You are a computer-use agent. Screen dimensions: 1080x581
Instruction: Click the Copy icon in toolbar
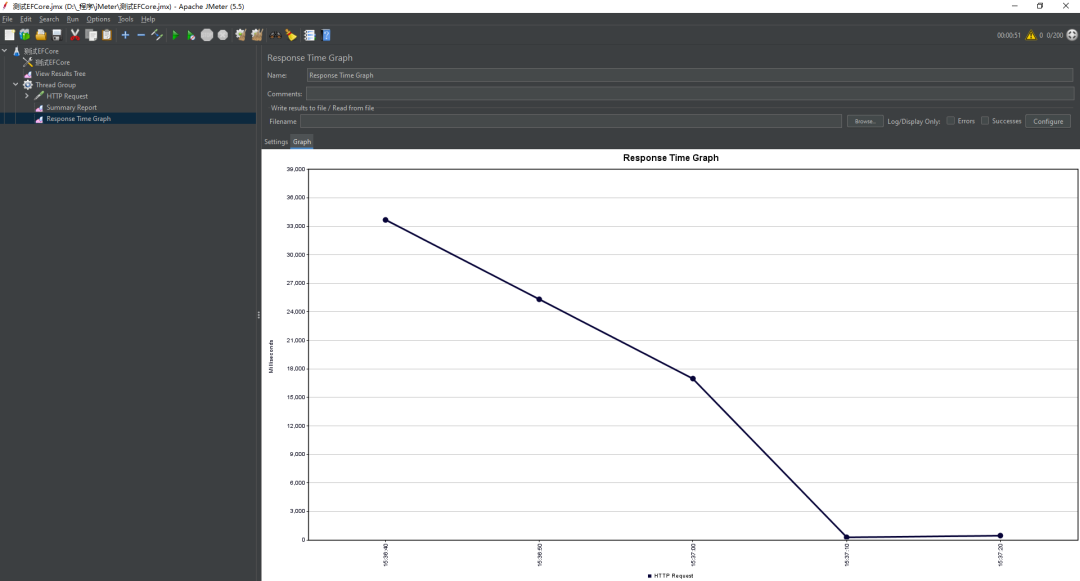(91, 35)
